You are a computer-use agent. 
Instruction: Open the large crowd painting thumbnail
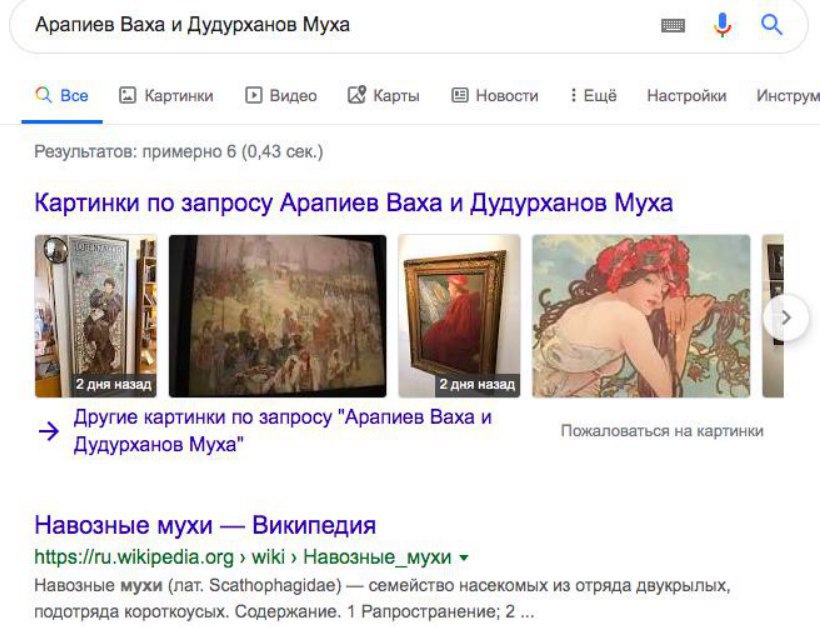(278, 316)
